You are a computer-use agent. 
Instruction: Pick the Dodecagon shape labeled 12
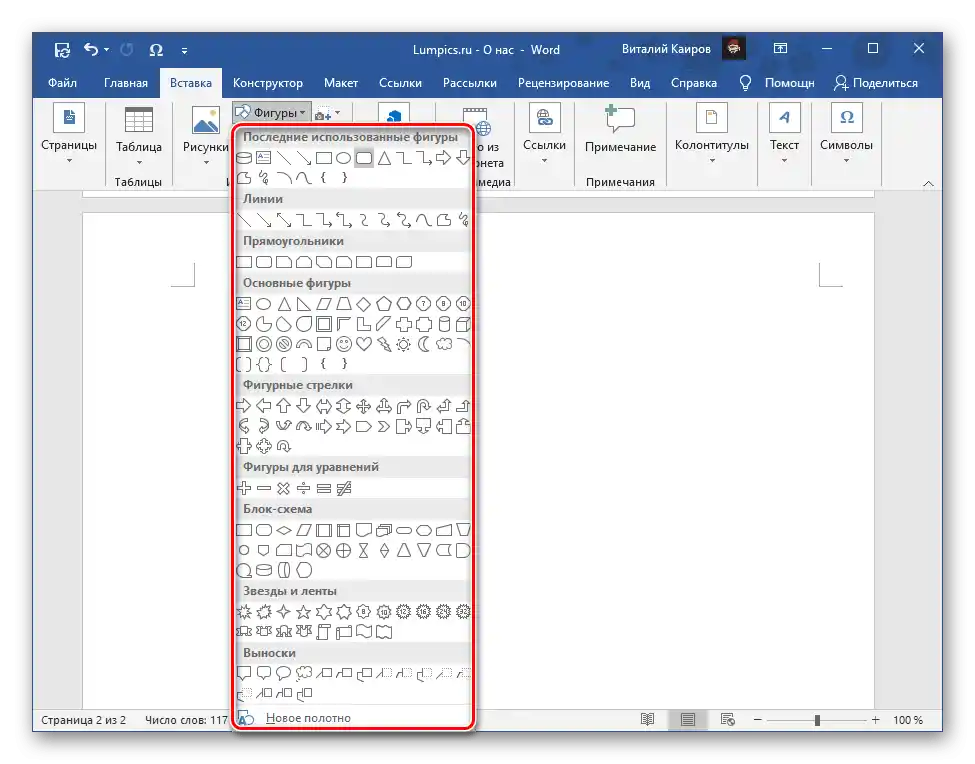click(244, 324)
